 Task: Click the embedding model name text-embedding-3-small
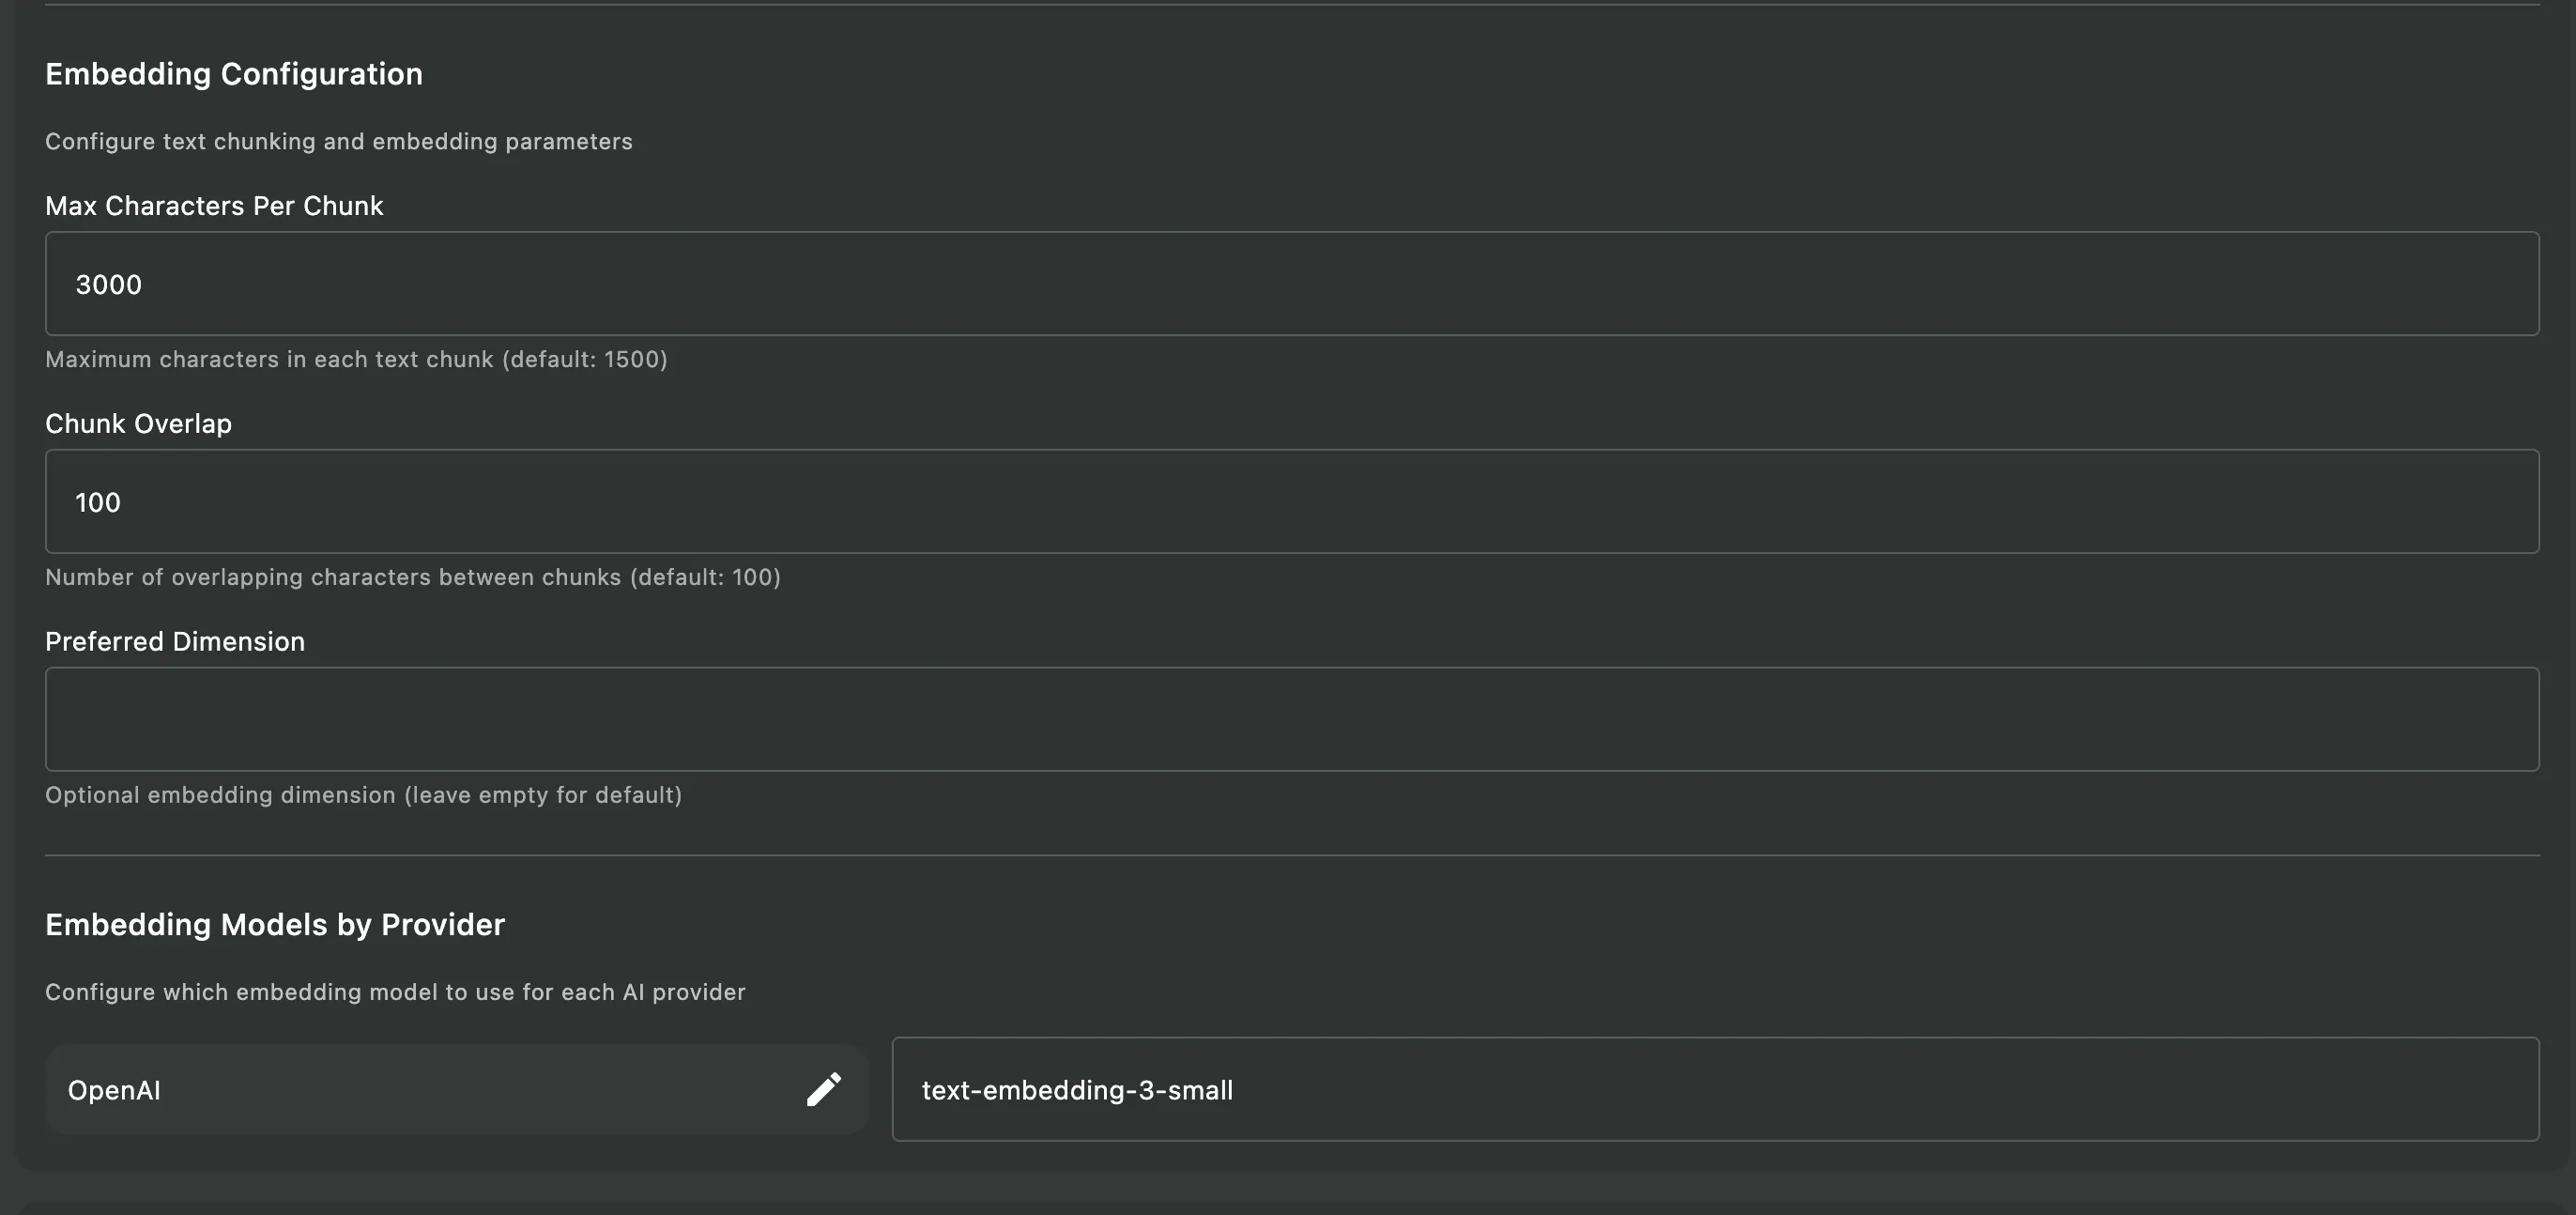(x=1077, y=1089)
